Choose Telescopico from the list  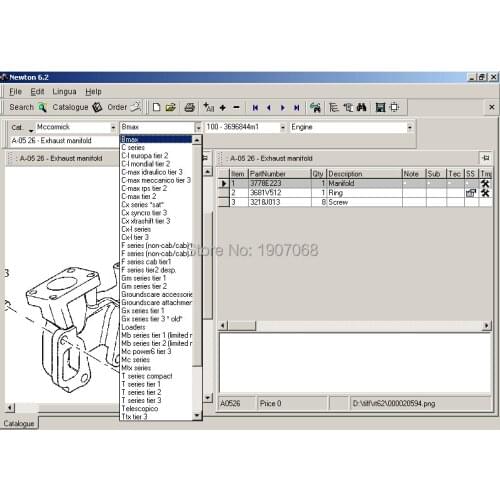tap(156, 408)
